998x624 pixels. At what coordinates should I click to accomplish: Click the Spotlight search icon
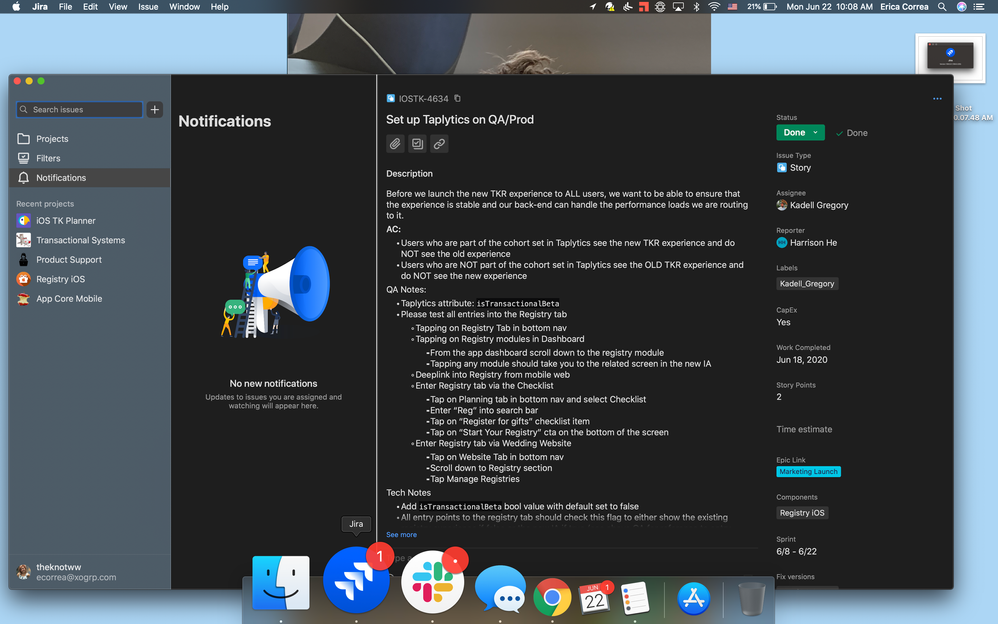(942, 7)
